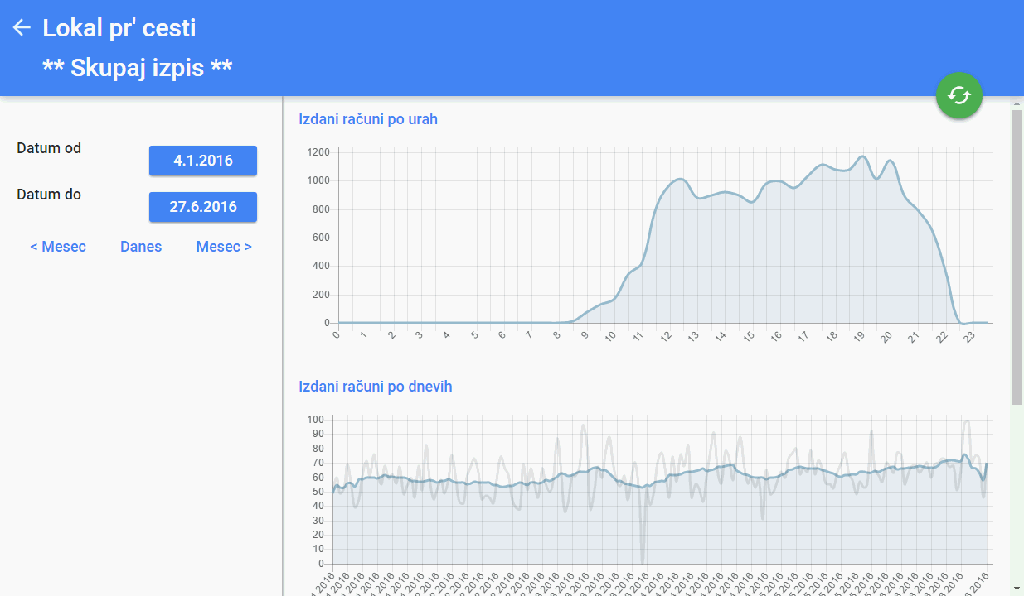Click the deepest dip in the daily chart
Screen dimensions: 1024x596
coord(642,560)
